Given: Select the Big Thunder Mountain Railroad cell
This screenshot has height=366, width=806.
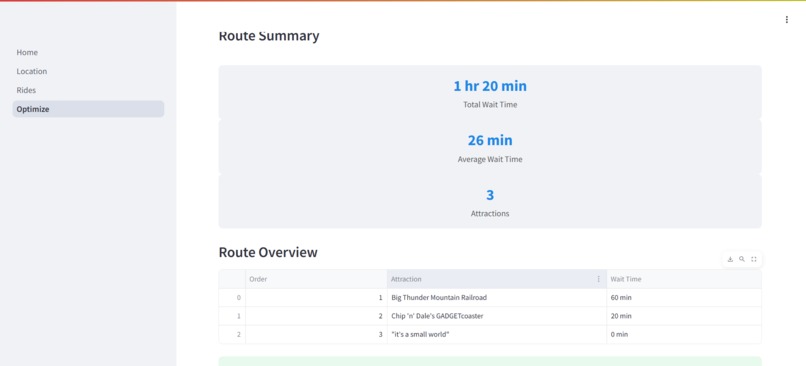Looking at the screenshot, I should point(497,298).
